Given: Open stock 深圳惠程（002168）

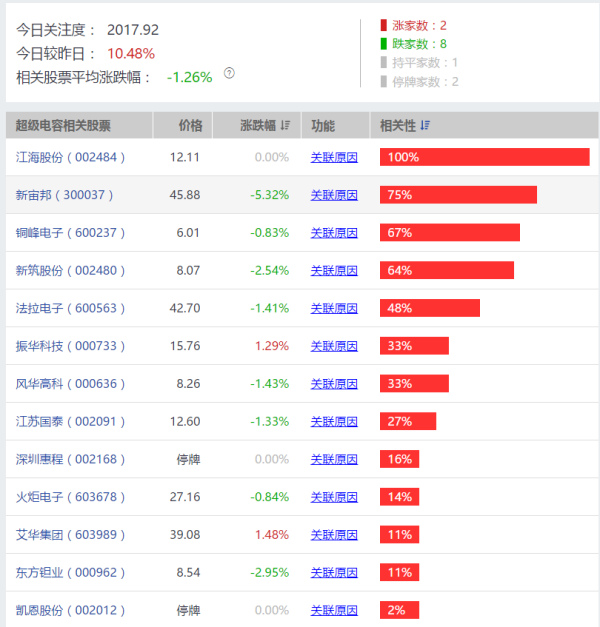Looking at the screenshot, I should 70,459.
